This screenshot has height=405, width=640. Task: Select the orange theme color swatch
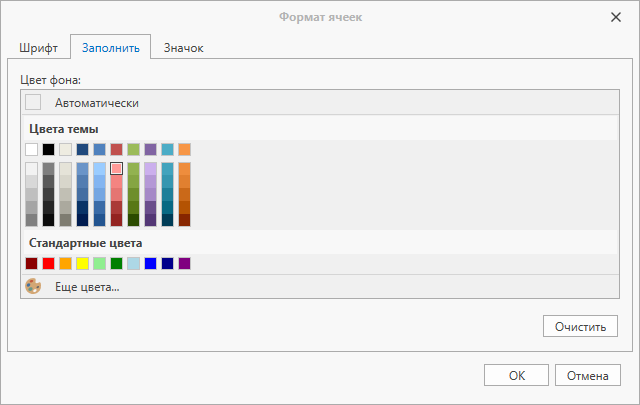pos(184,149)
